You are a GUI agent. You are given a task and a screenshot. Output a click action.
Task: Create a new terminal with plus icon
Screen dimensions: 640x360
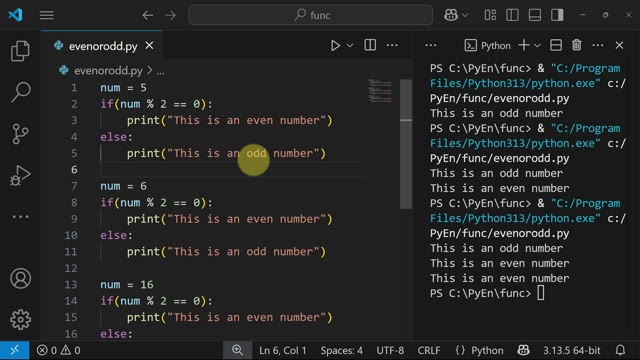pyautogui.click(x=524, y=45)
